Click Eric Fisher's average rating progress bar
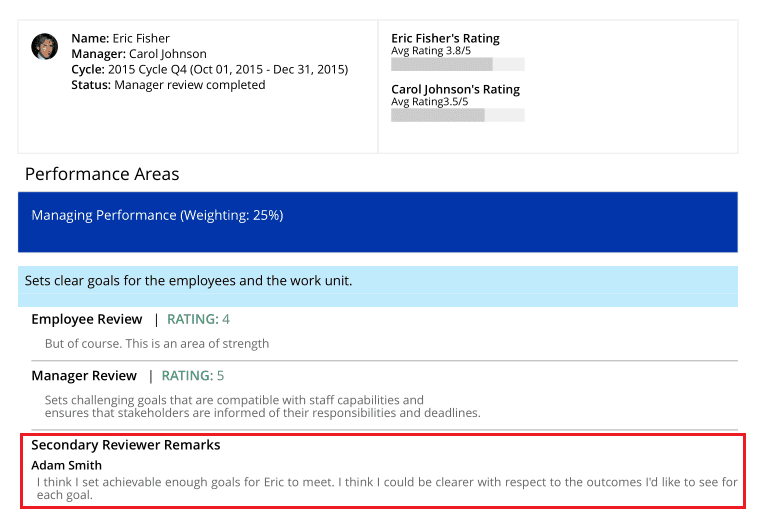757x515 pixels. point(458,64)
